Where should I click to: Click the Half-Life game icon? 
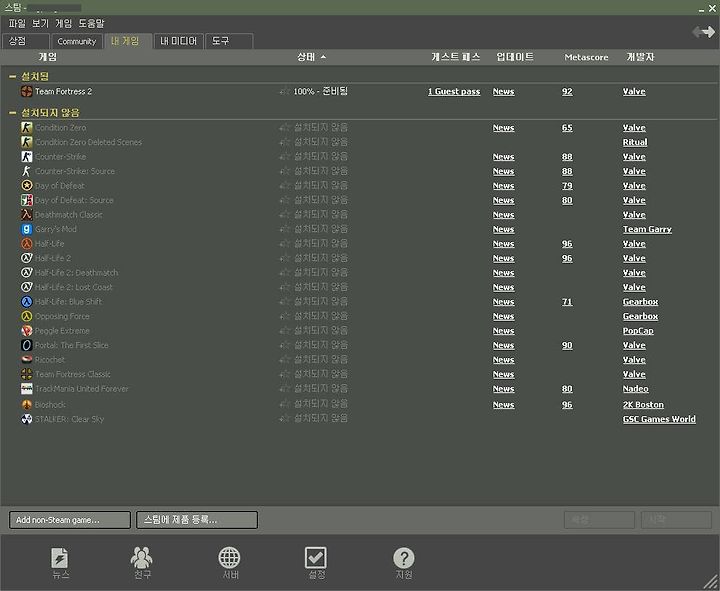point(27,244)
